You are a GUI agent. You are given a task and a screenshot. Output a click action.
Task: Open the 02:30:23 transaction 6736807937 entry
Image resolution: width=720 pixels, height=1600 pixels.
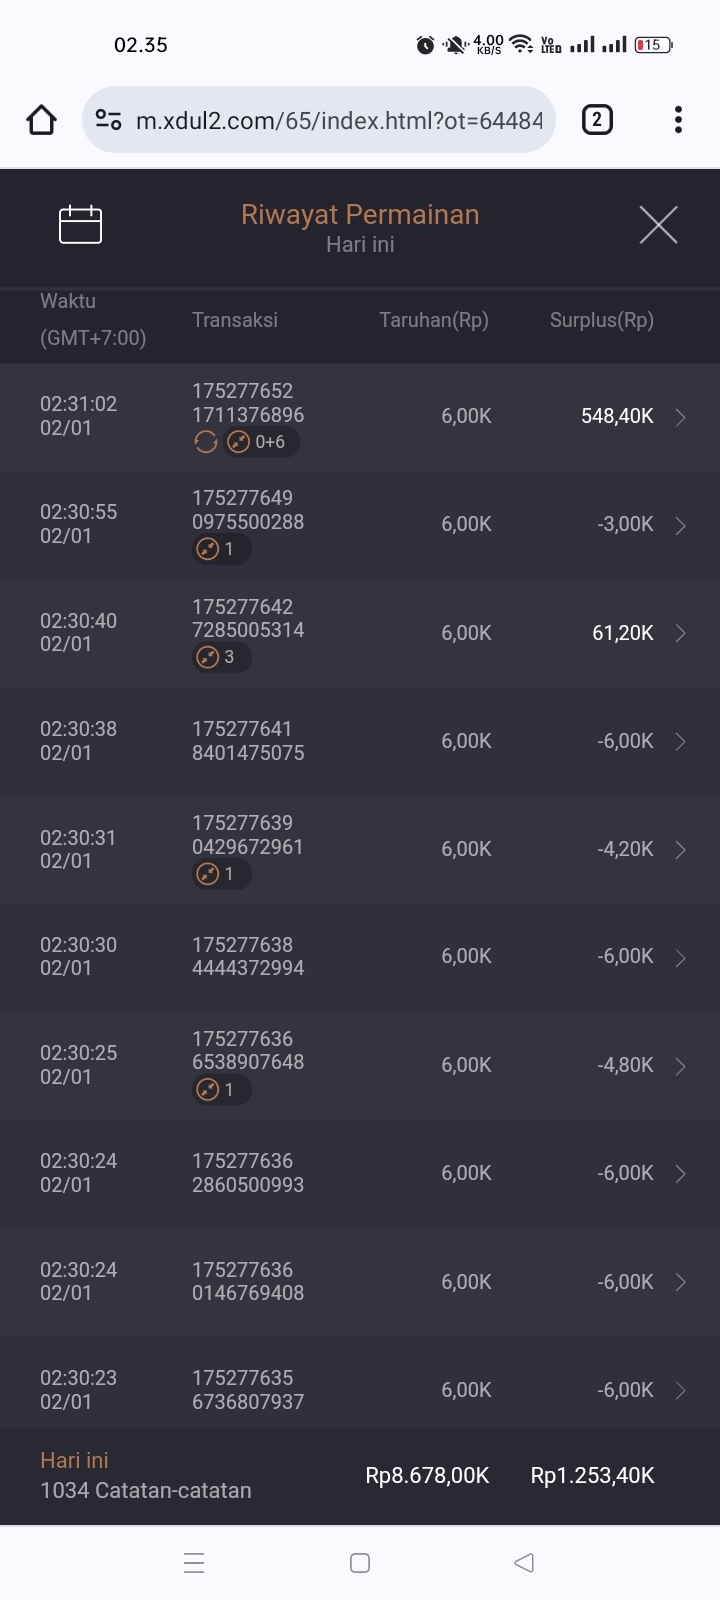(x=248, y=1390)
